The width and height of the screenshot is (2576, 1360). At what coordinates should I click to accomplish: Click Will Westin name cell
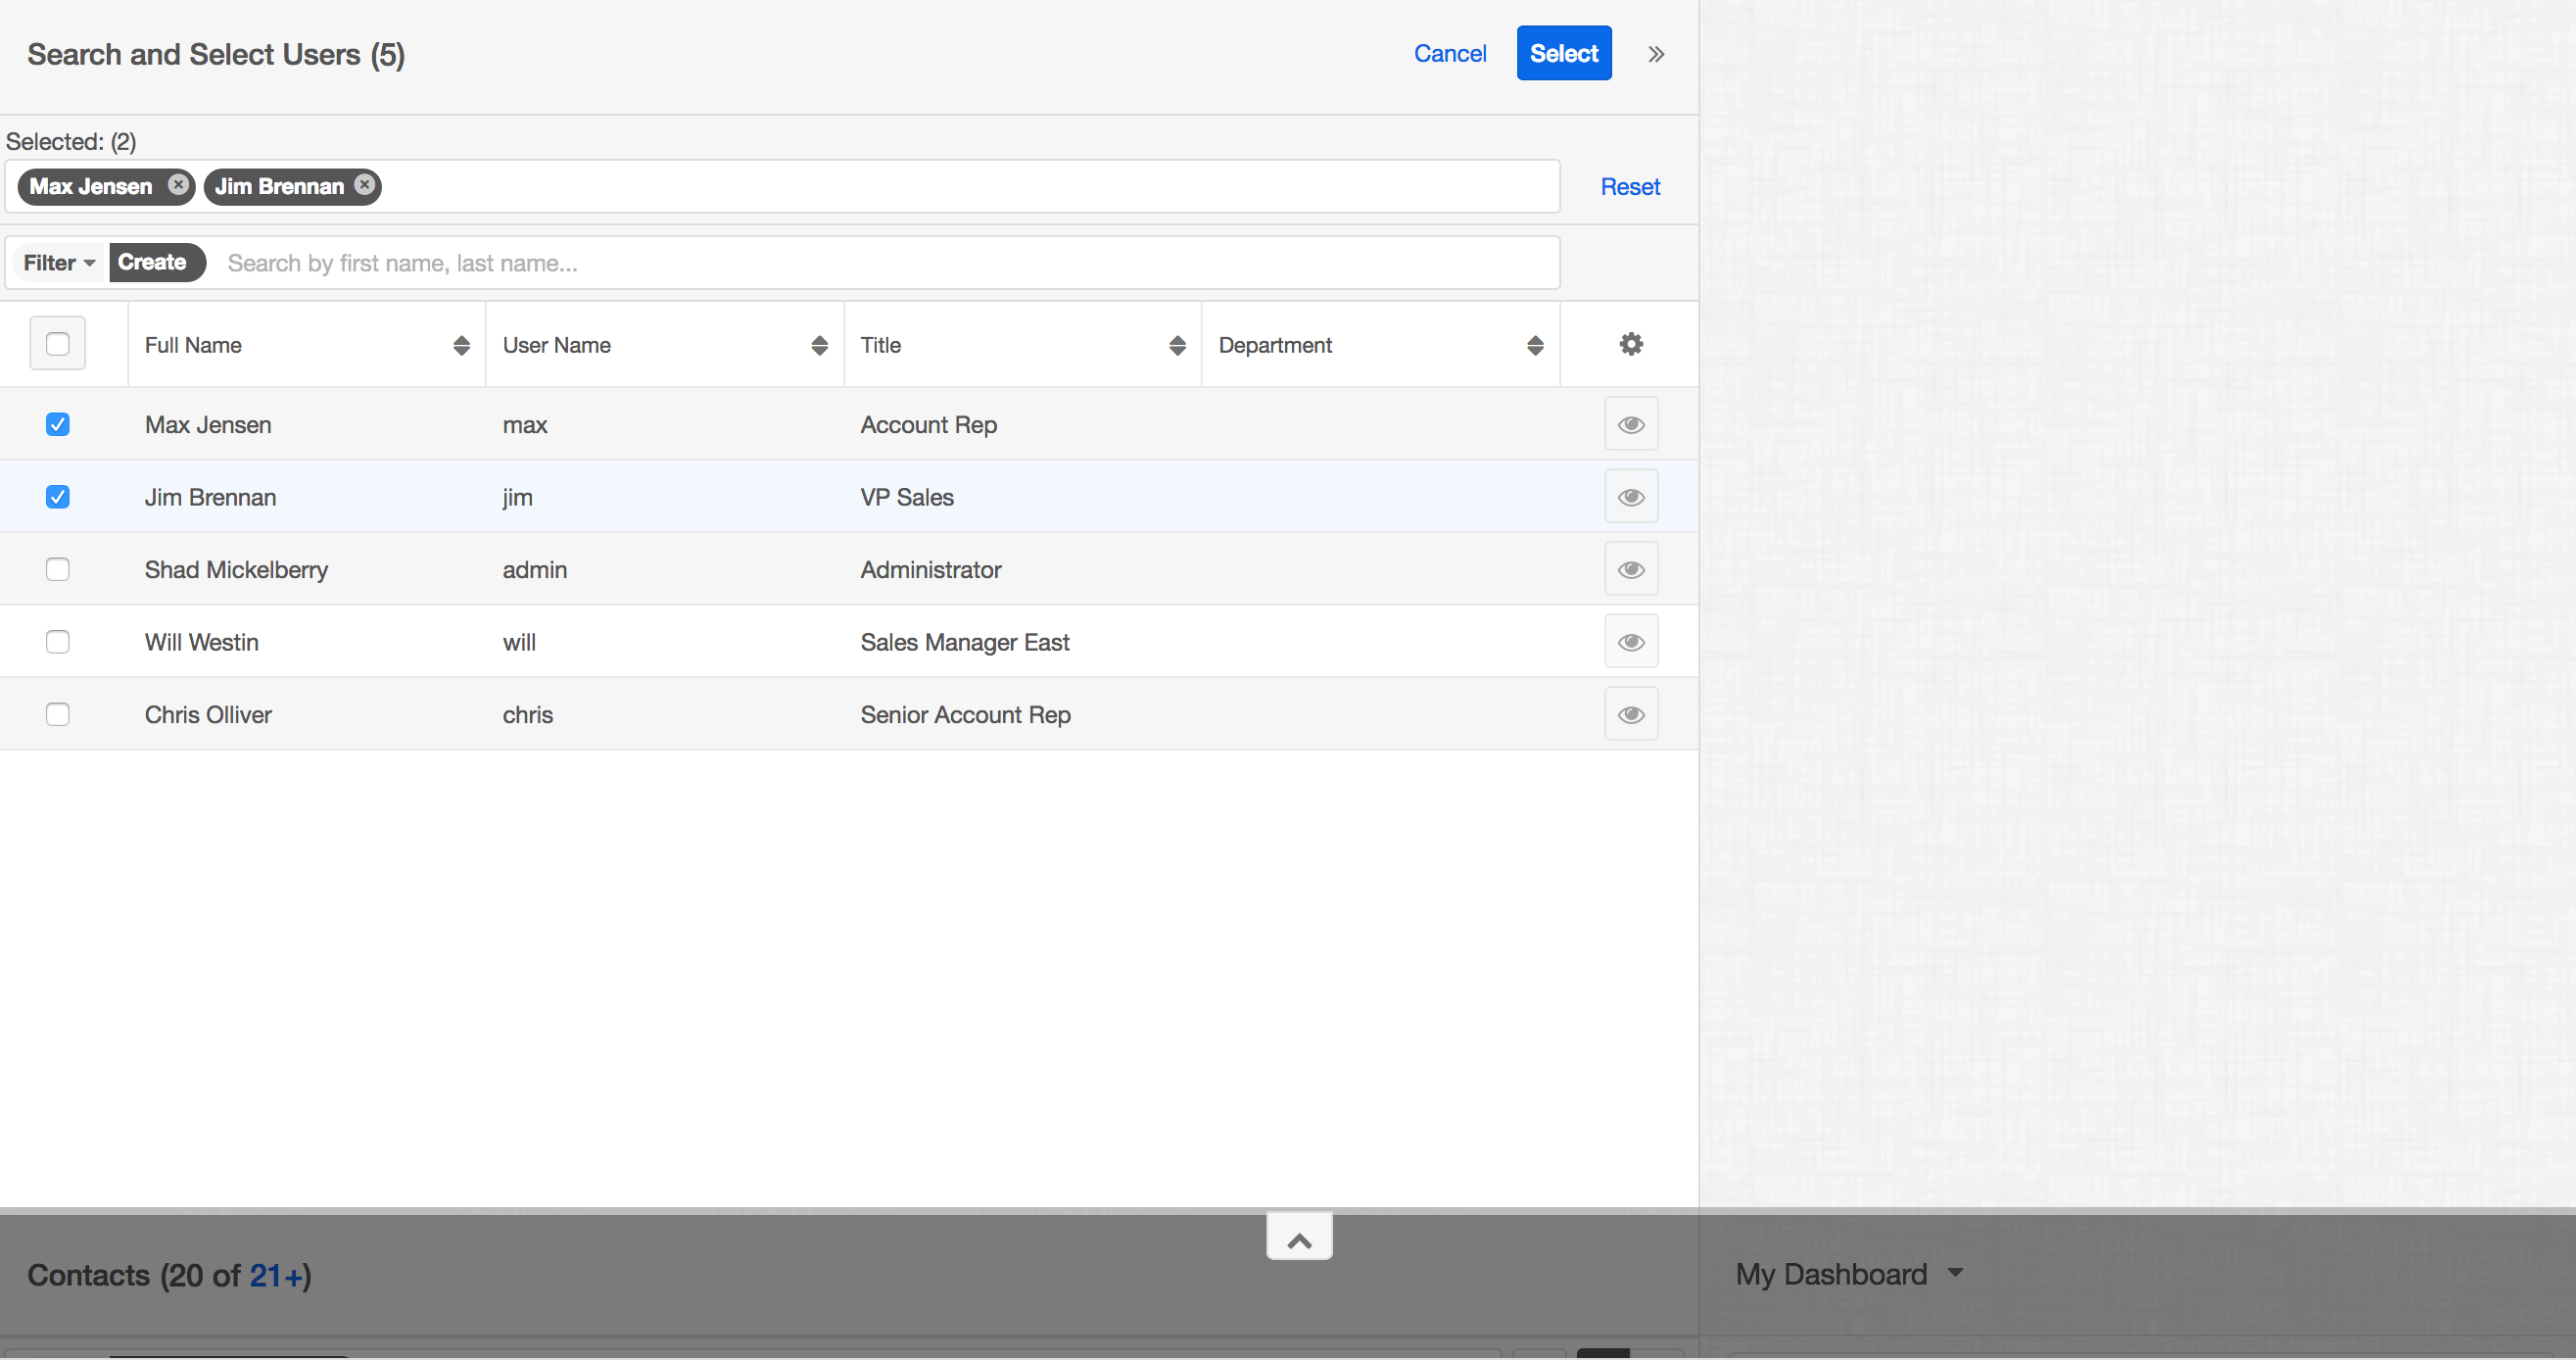point(201,642)
